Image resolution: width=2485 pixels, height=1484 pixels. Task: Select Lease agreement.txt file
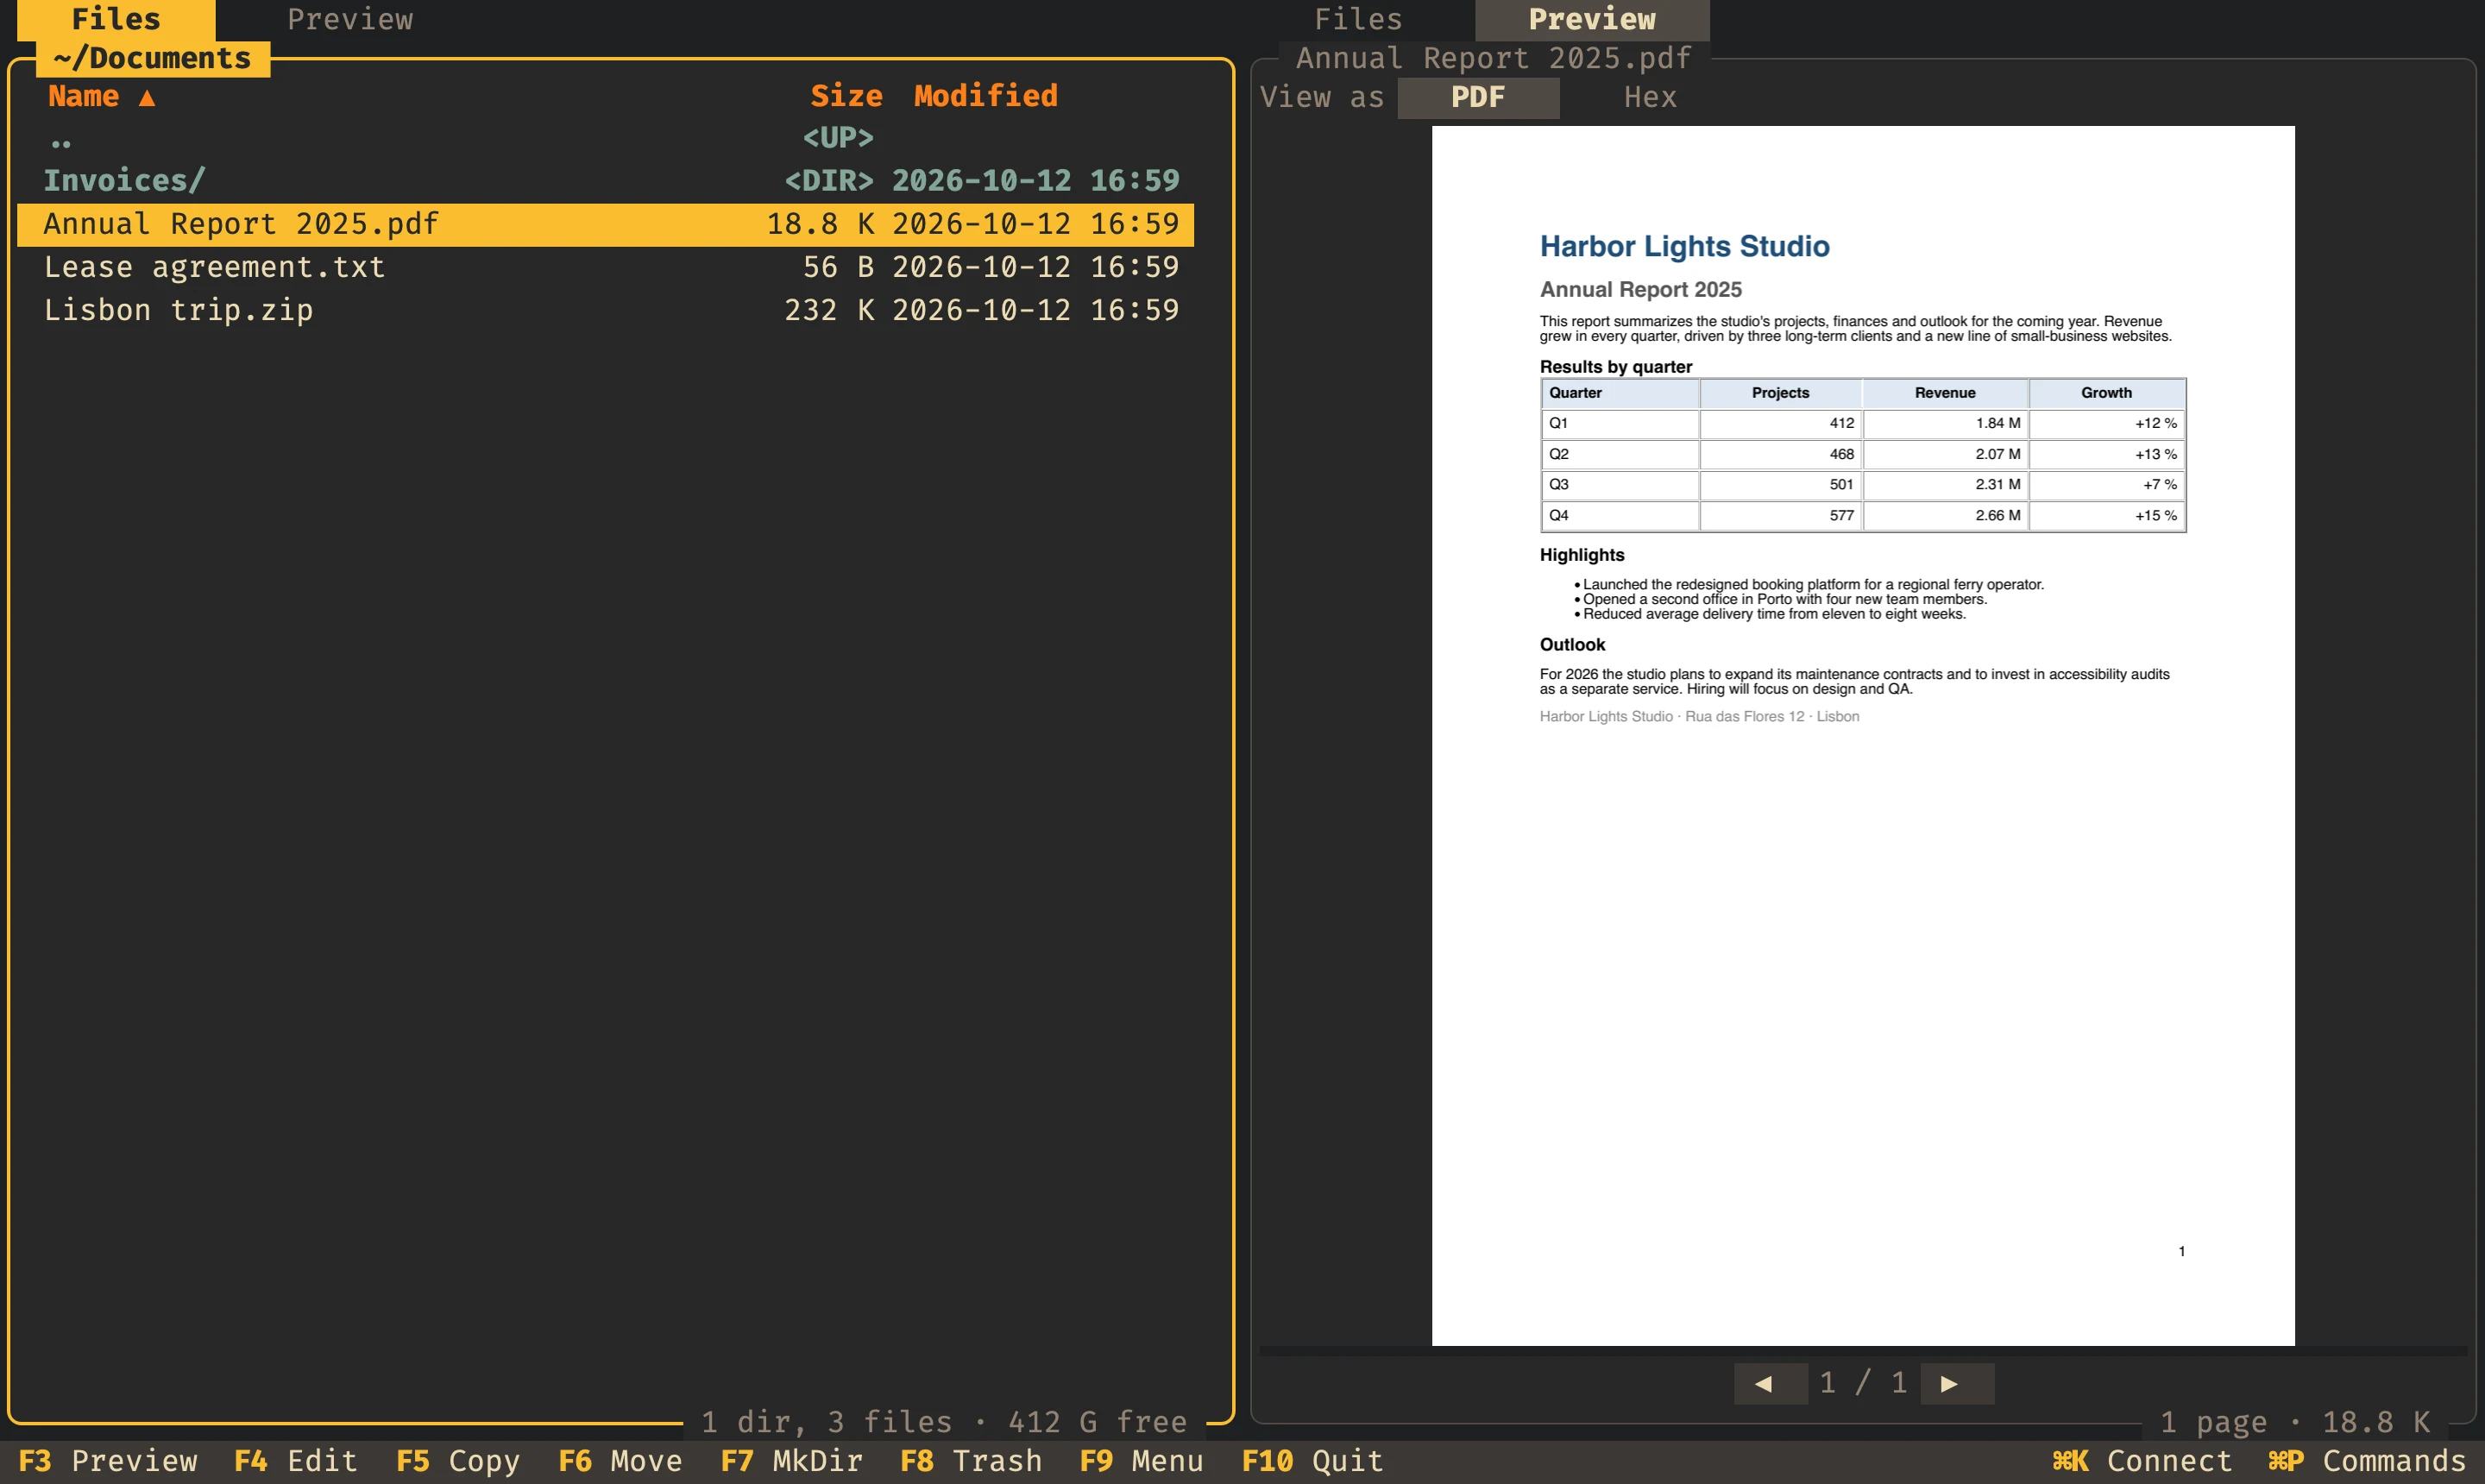605,267
